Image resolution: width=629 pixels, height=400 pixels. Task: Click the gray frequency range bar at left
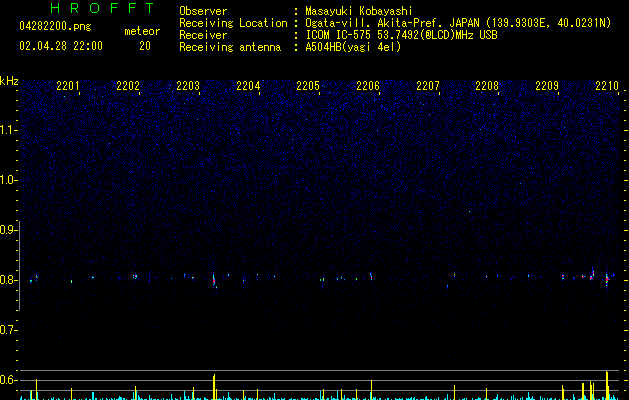(x=19, y=266)
